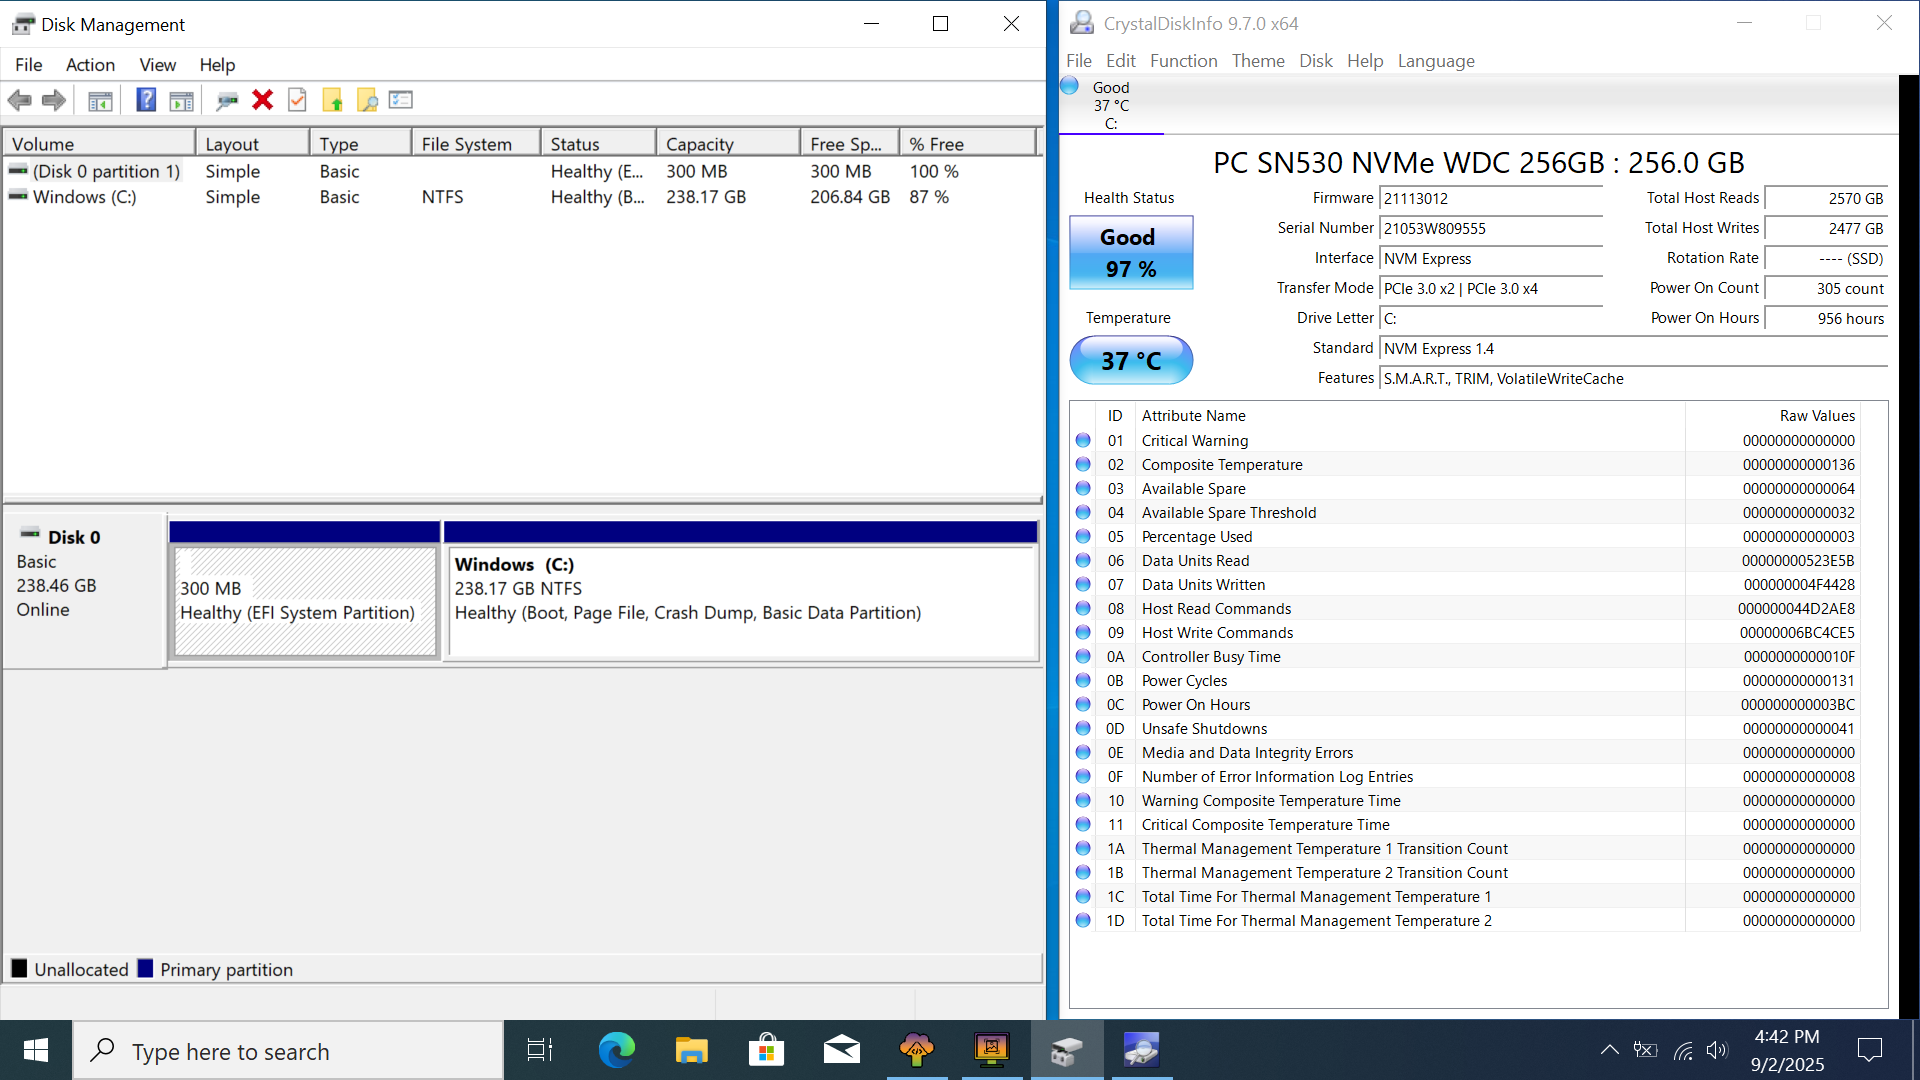Click the Features field
Image resolution: width=1920 pixels, height=1080 pixels.
click(1633, 379)
